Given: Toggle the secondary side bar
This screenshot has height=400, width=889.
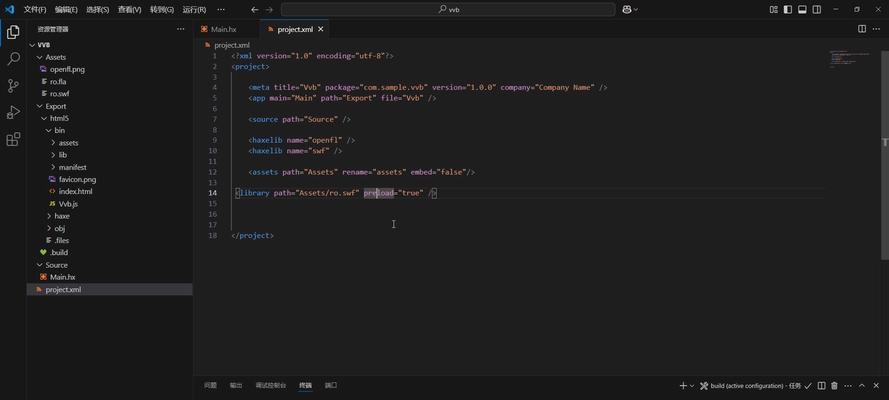Looking at the screenshot, I should coord(816,10).
